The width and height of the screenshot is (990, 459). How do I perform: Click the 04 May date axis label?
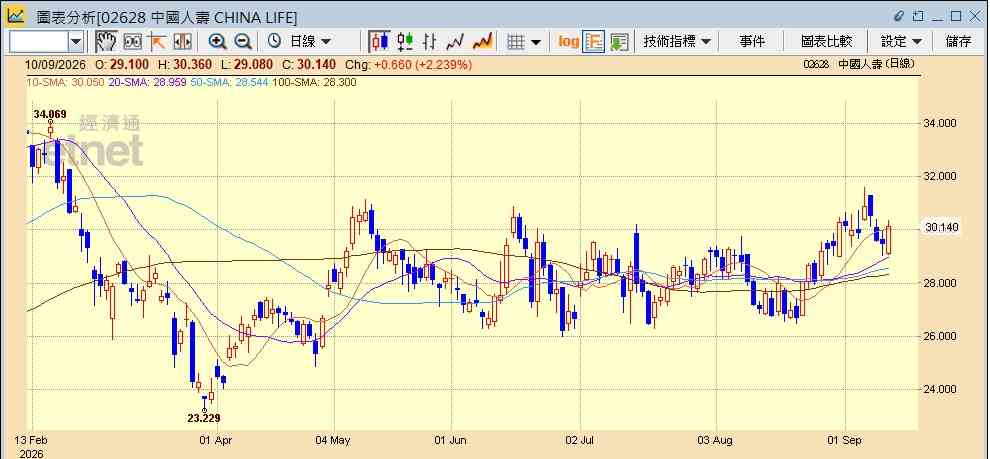tap(334, 439)
